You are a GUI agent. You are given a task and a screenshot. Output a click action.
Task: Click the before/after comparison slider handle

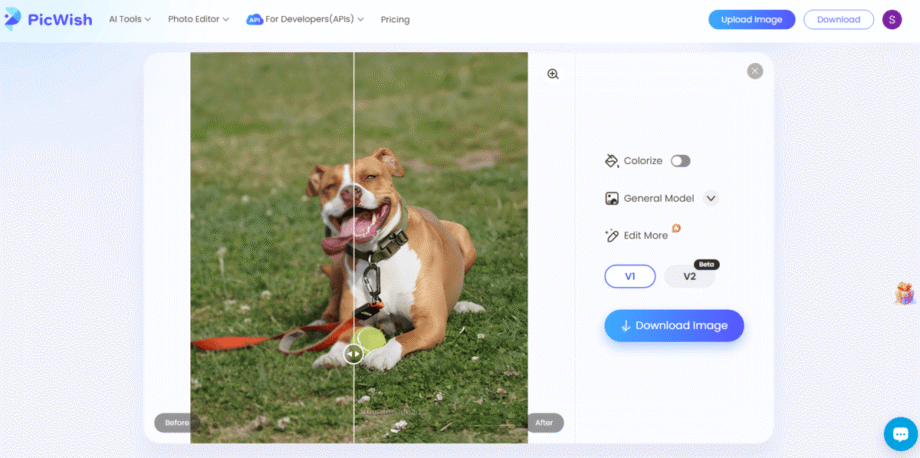(353, 353)
